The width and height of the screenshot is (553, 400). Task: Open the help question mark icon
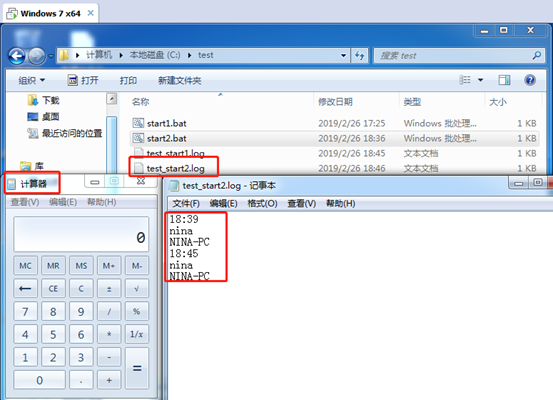coord(530,80)
